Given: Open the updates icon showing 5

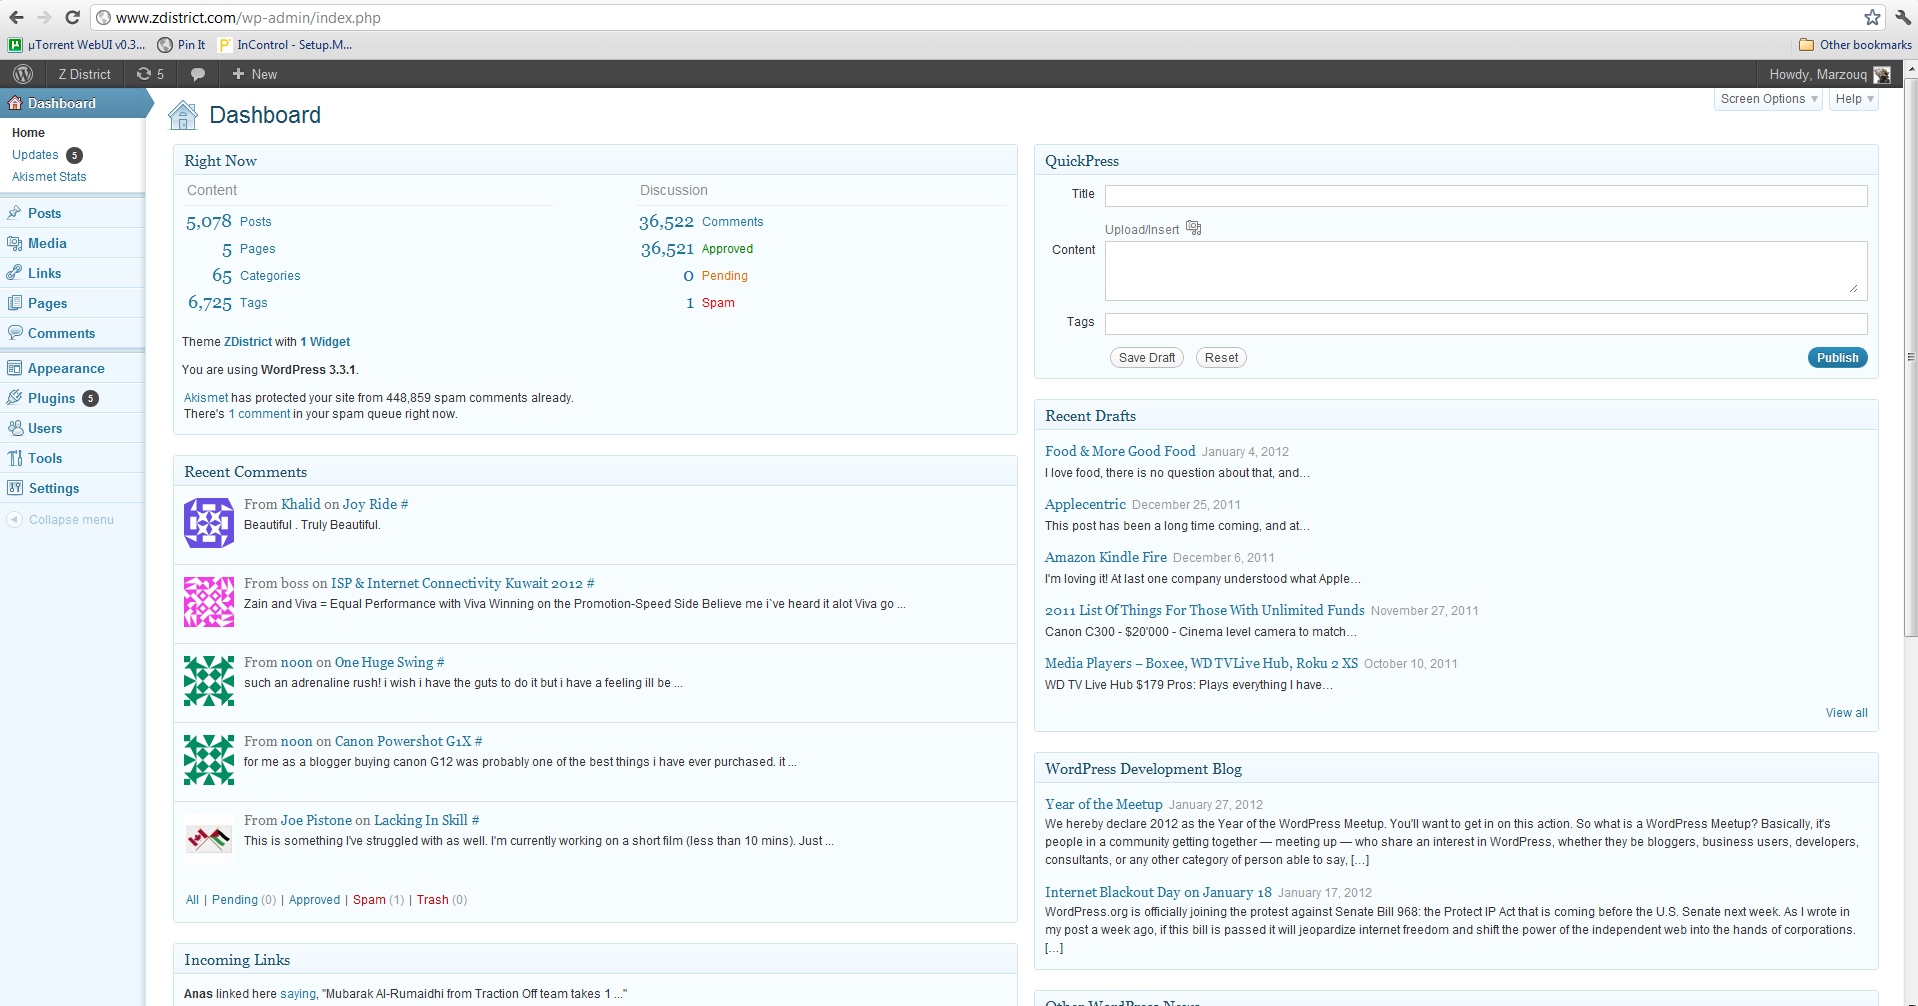Looking at the screenshot, I should [x=150, y=74].
